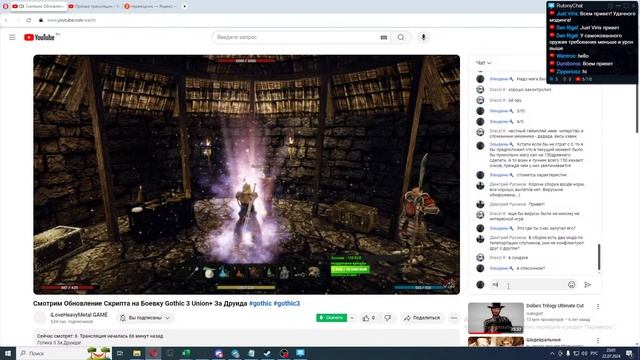Open the emoji picker in chat
The height and width of the screenshot is (360, 640).
pyautogui.click(x=571, y=284)
